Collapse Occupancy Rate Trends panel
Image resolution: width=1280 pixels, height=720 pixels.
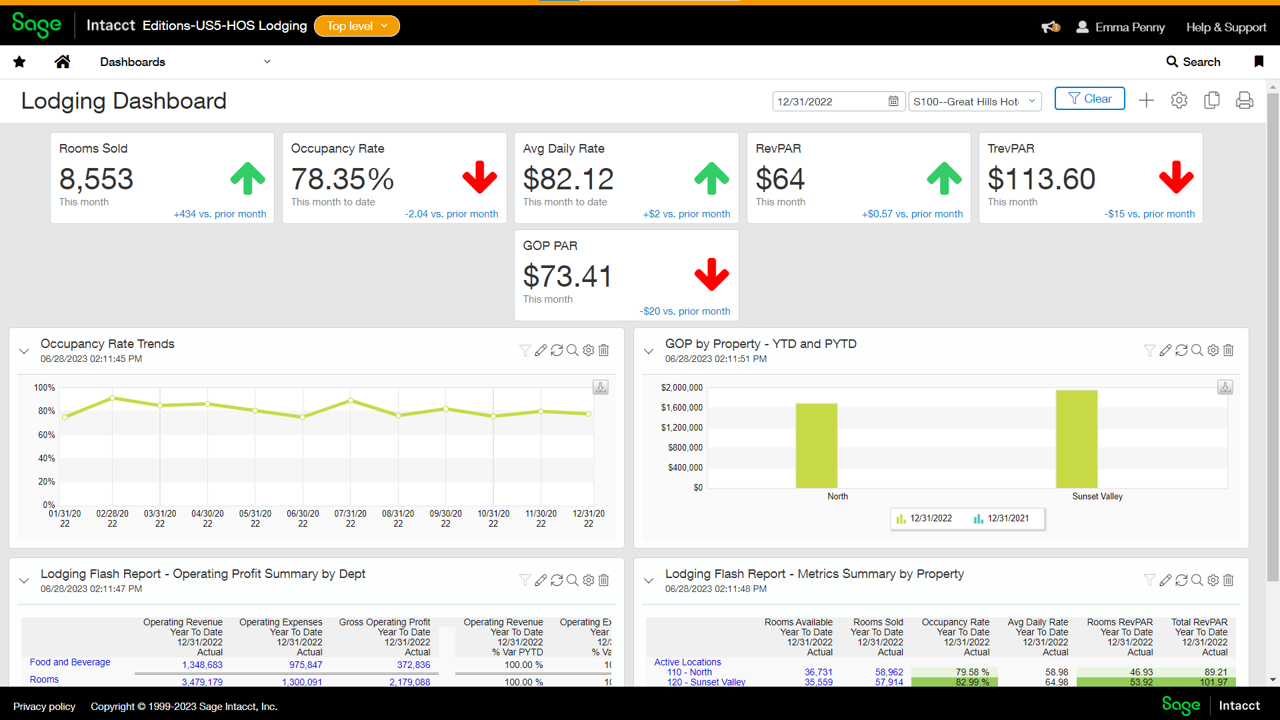point(24,352)
